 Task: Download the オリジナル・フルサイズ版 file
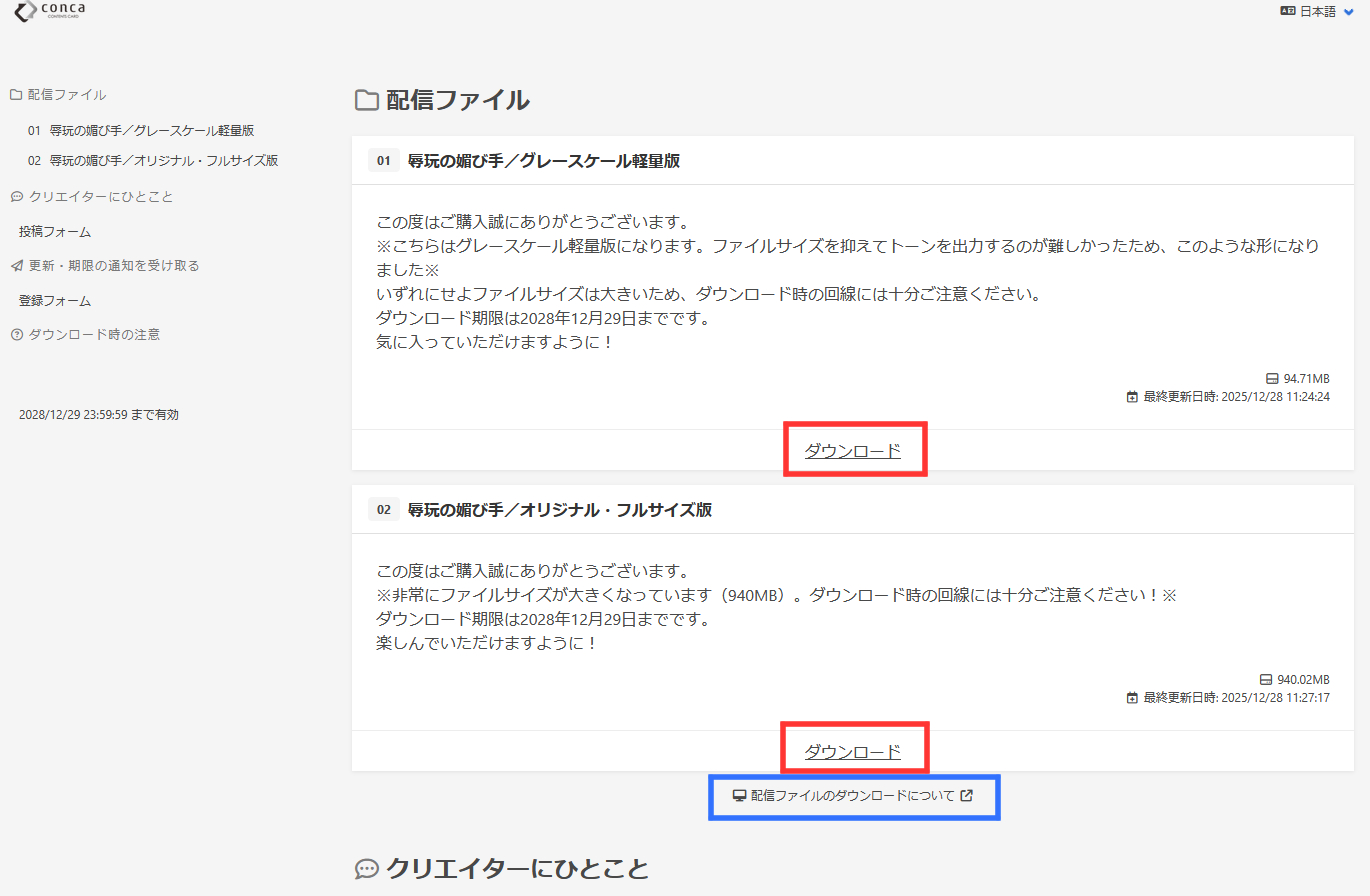[x=853, y=752]
